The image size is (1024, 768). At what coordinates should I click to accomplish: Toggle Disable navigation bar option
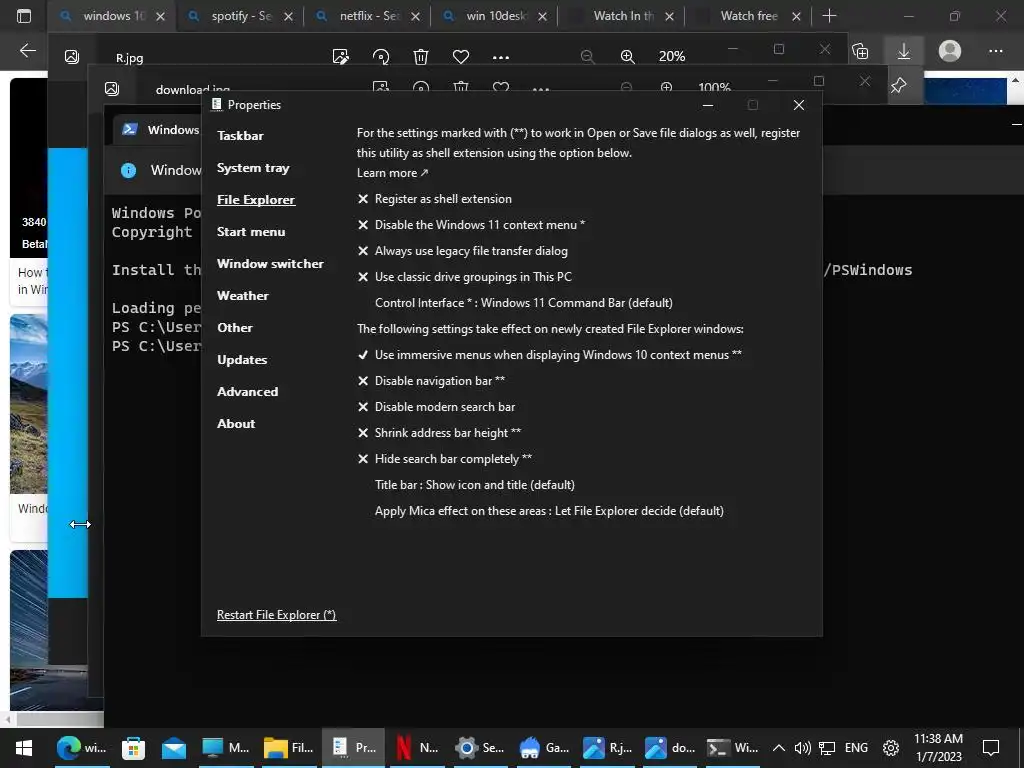[x=431, y=381]
